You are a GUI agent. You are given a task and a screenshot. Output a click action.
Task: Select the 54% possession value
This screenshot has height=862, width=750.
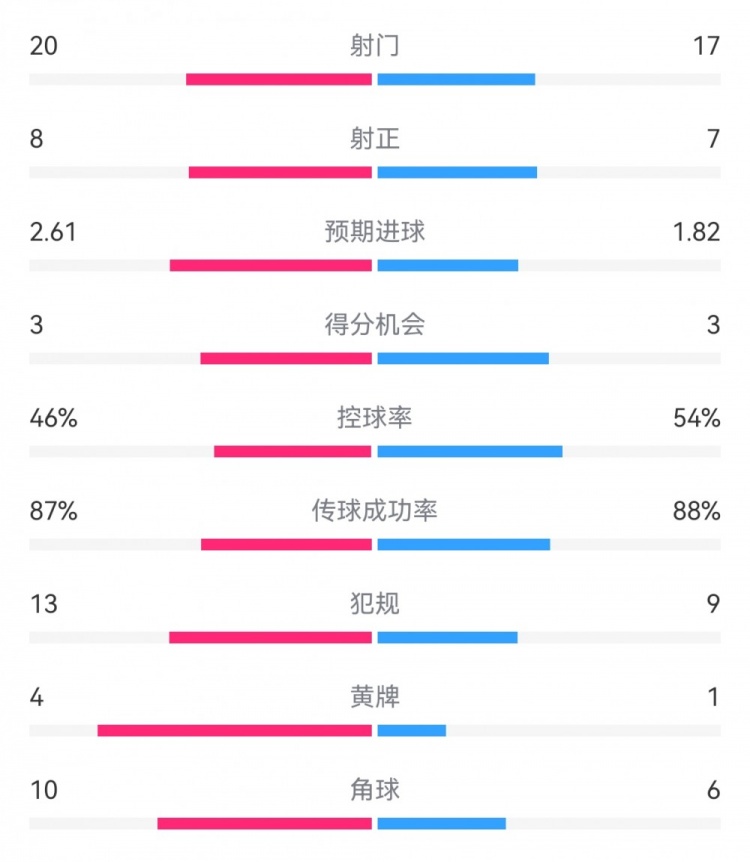click(x=697, y=418)
